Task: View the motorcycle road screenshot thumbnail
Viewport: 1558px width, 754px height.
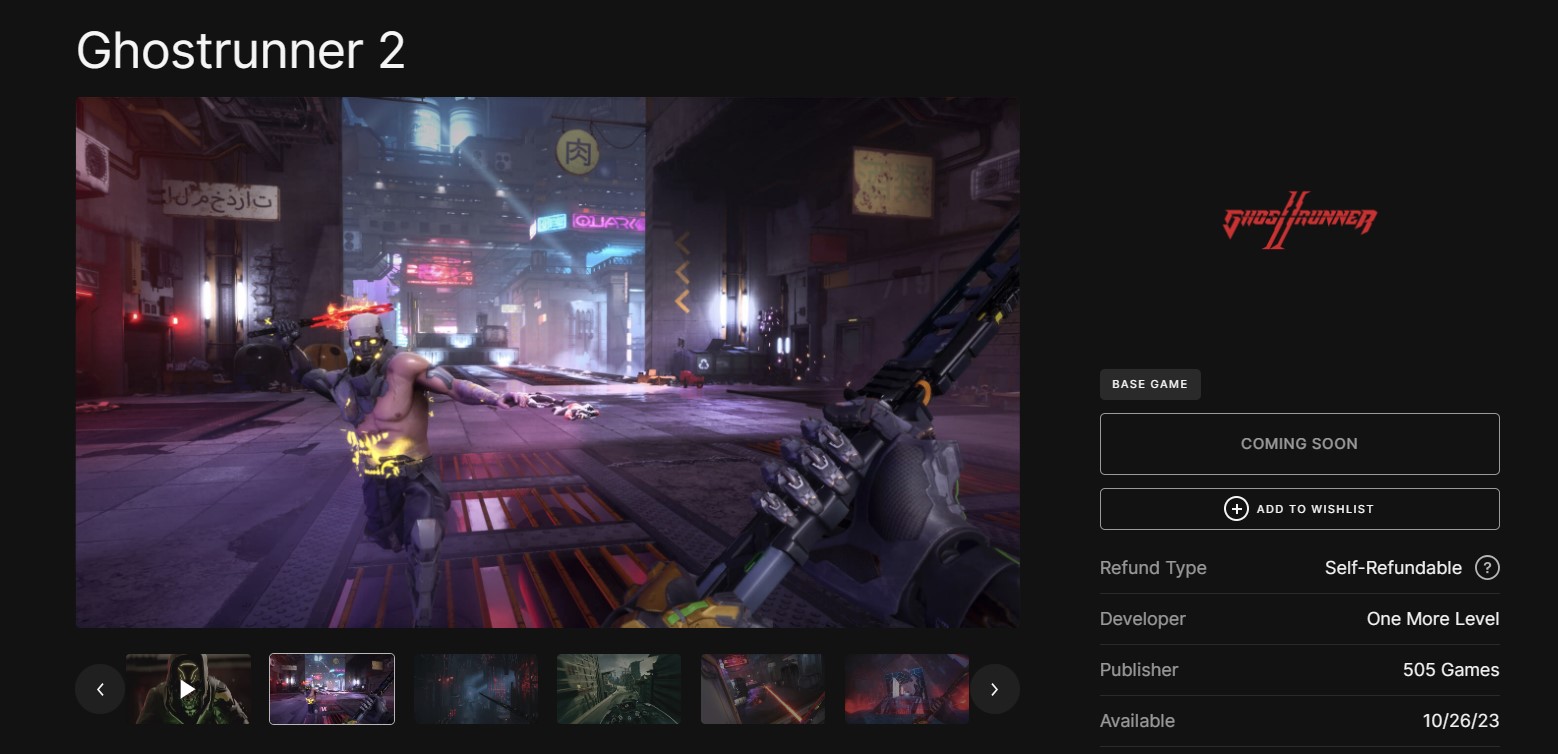Action: tap(619, 689)
